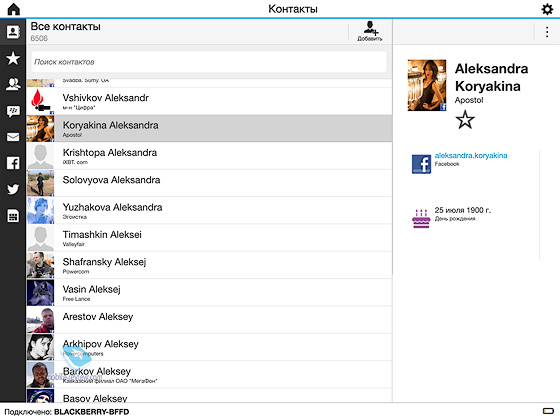Select contact Timashkin Aleksei
Image resolution: width=560 pixels, height=420 pixels.
pos(209,238)
